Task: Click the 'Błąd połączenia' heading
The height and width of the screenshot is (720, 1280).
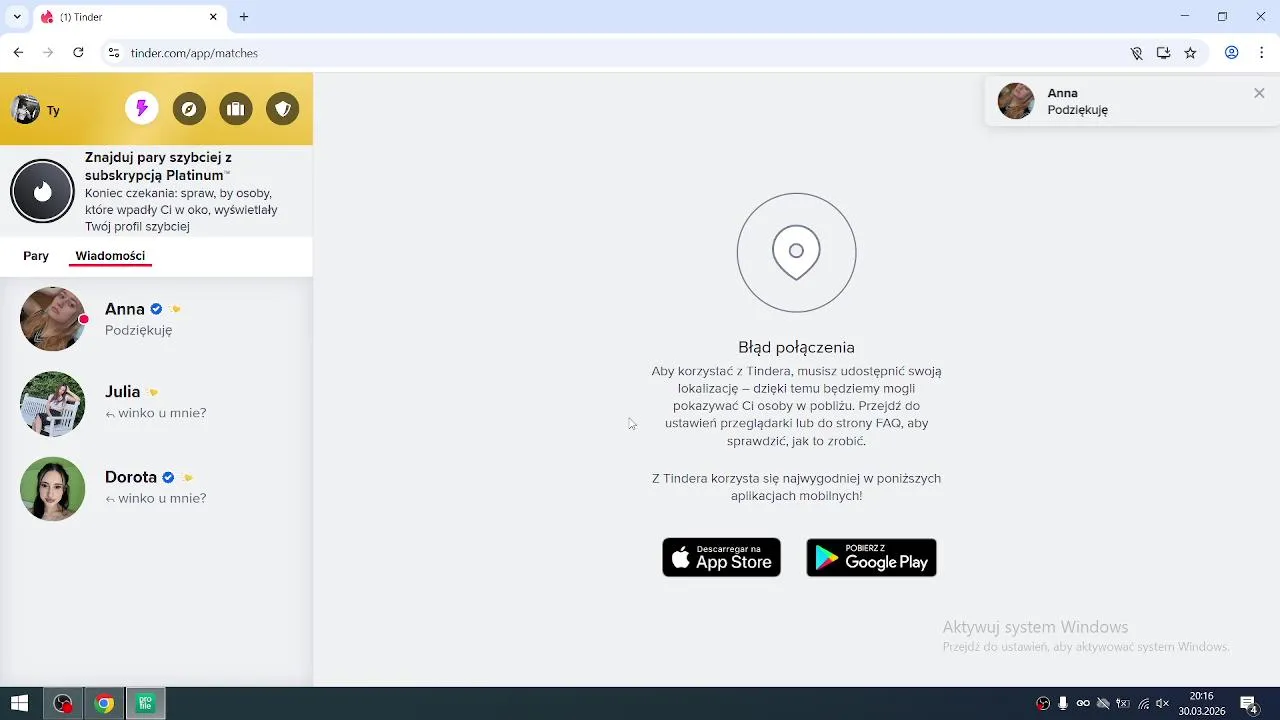Action: pyautogui.click(x=796, y=347)
